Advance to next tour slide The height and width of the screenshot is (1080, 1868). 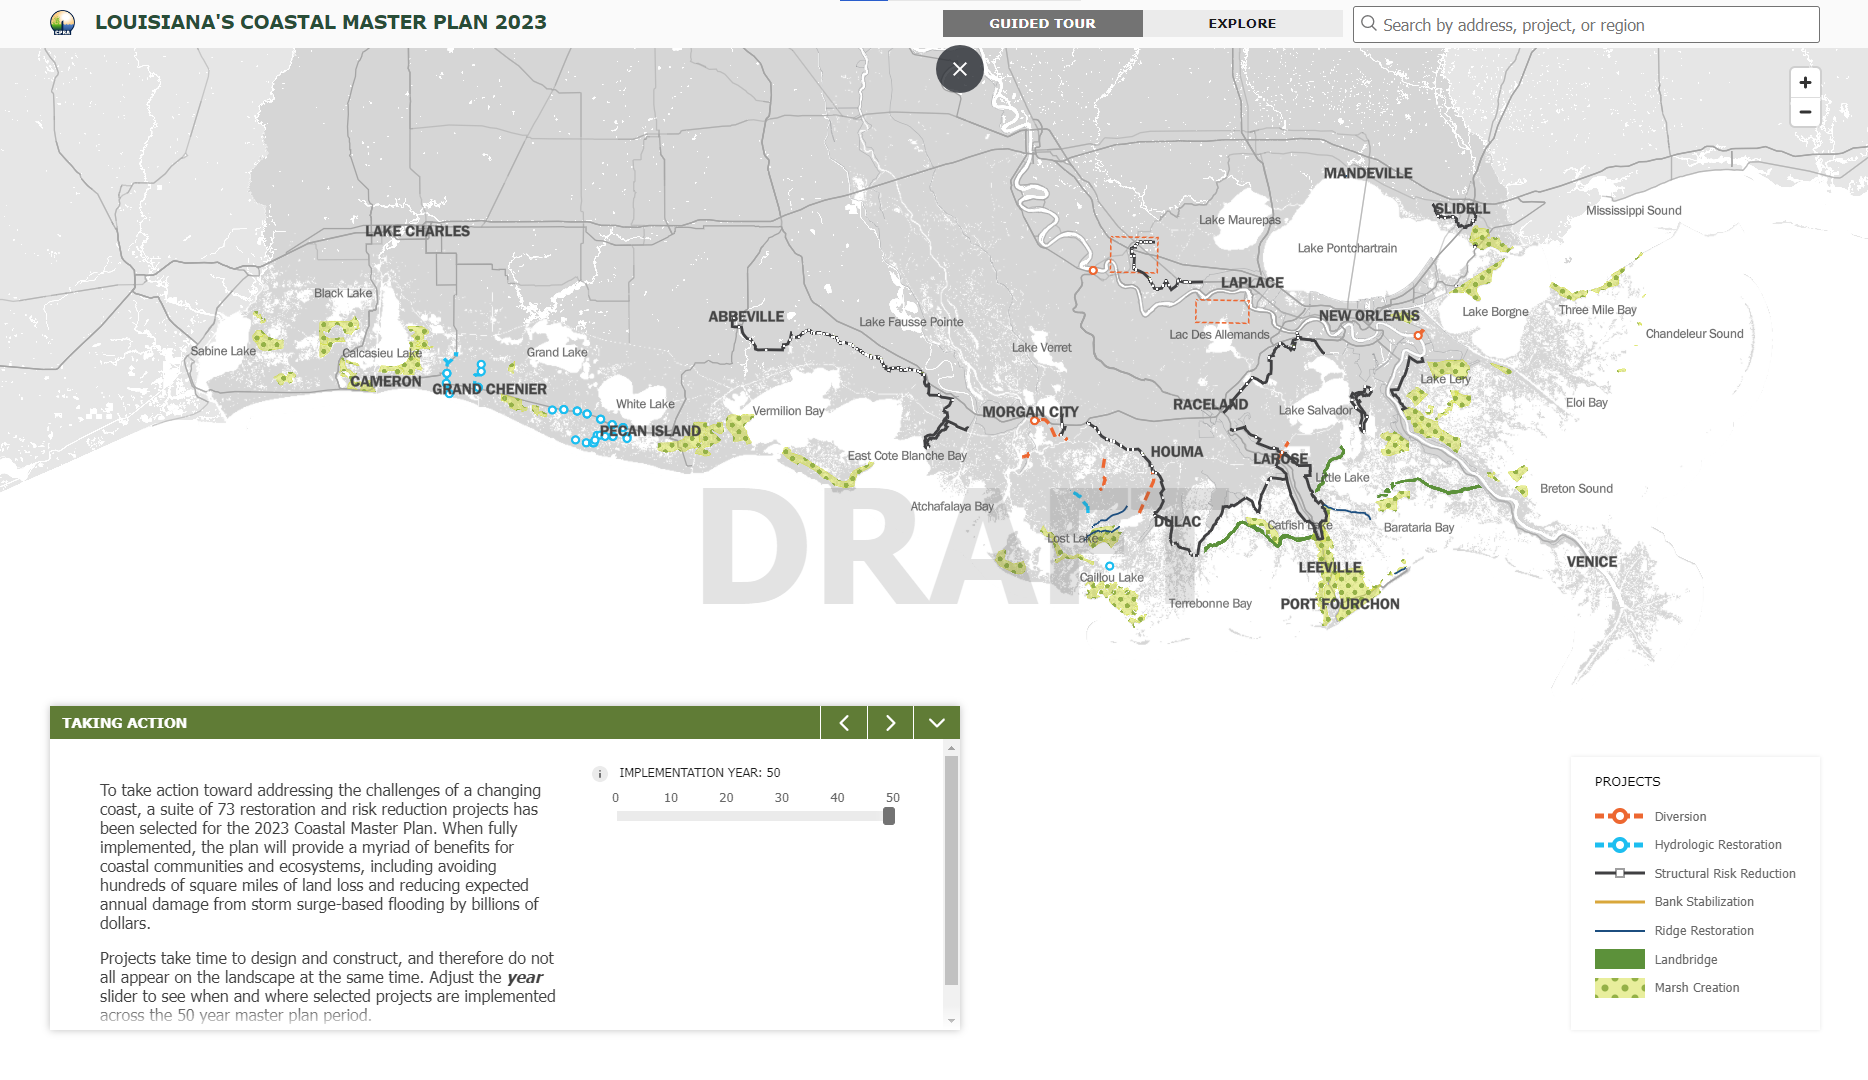(890, 723)
